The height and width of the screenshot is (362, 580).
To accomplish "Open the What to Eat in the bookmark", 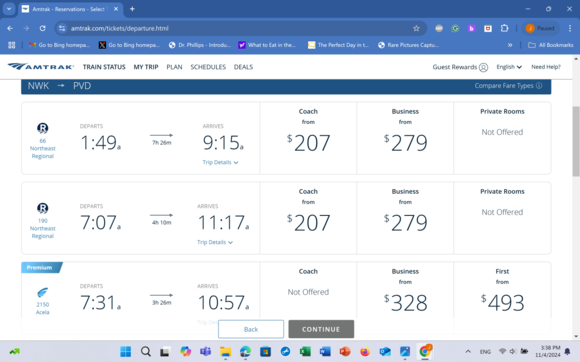I will click(x=267, y=45).
